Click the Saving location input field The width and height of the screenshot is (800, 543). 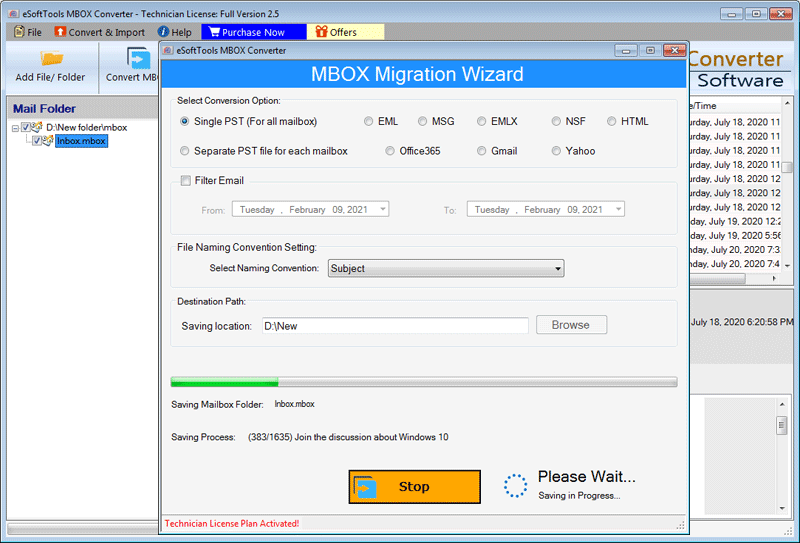(x=395, y=326)
